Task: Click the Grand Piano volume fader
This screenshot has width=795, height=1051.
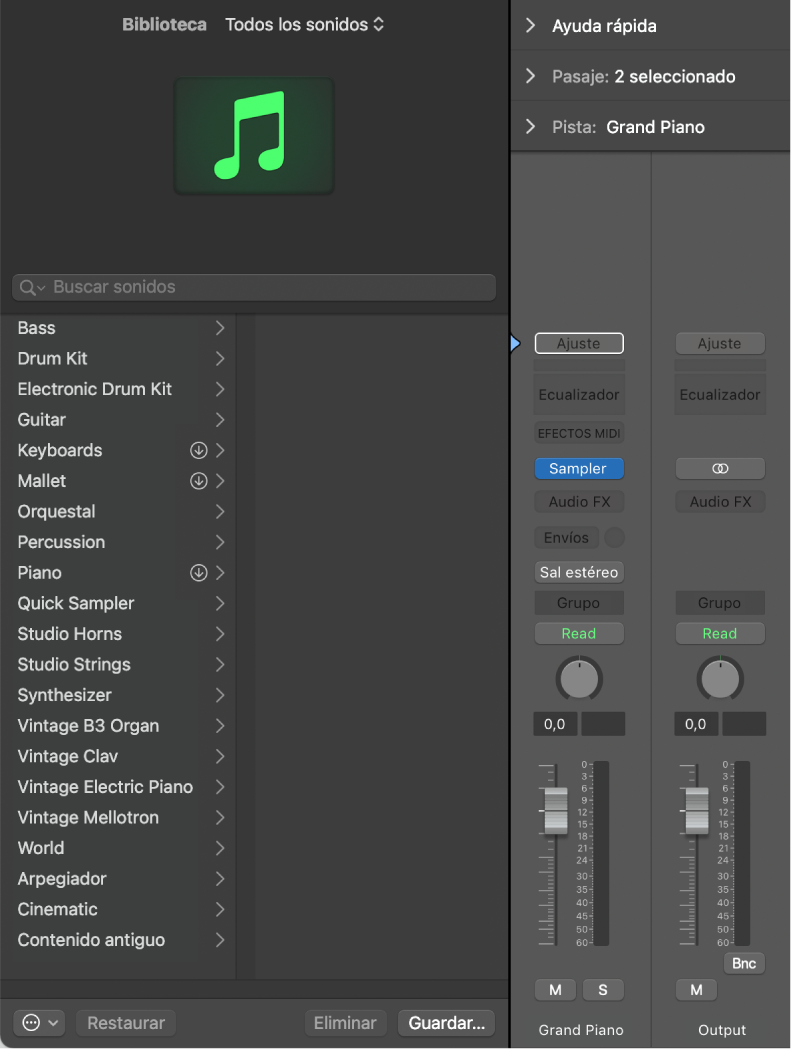Action: coord(555,810)
